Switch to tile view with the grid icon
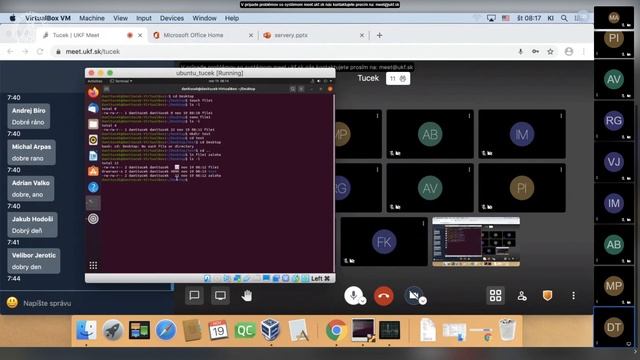The width and height of the screenshot is (640, 360). tap(496, 296)
